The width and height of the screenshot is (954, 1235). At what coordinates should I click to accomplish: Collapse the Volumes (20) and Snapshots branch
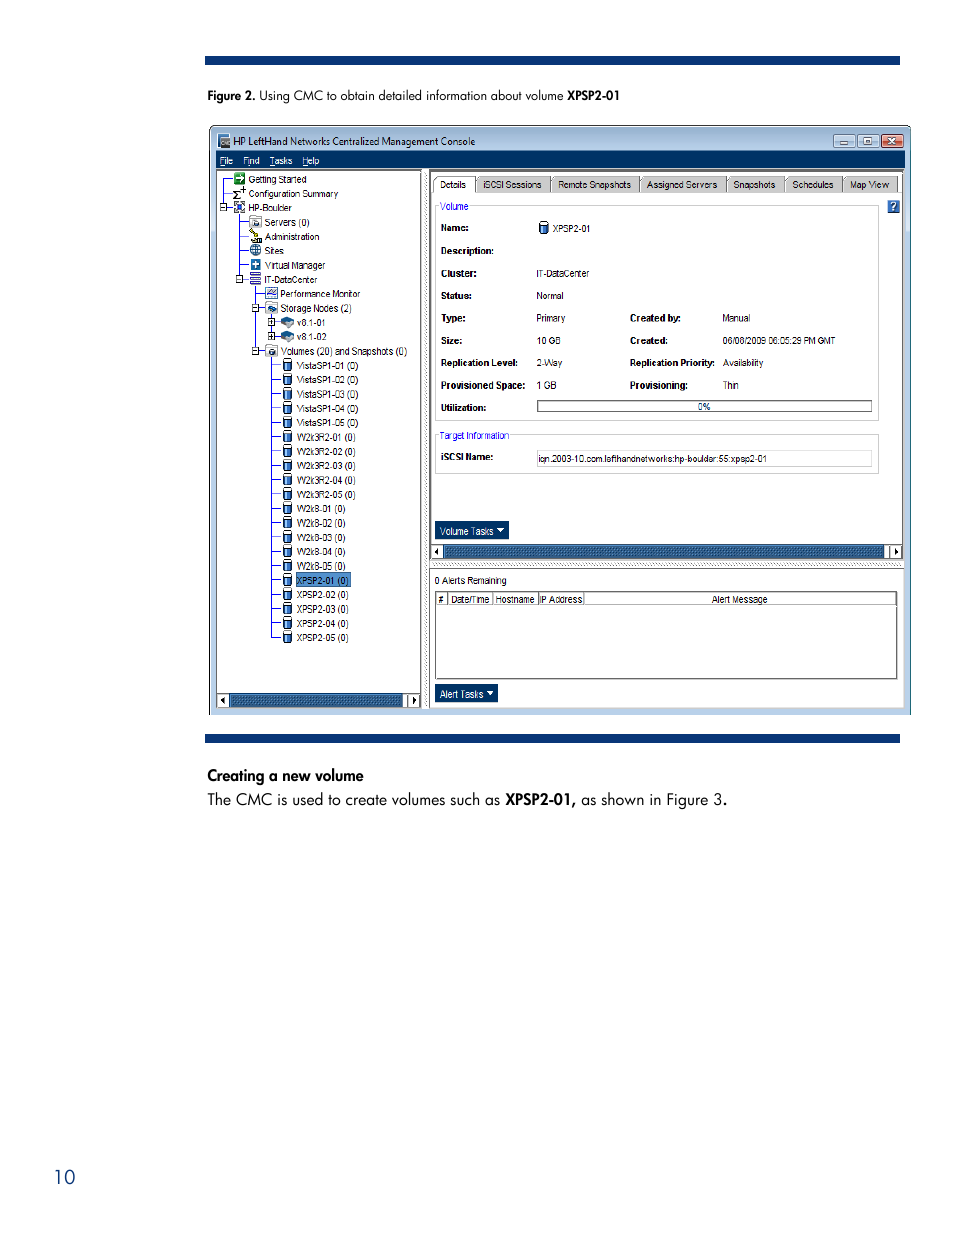click(x=256, y=351)
